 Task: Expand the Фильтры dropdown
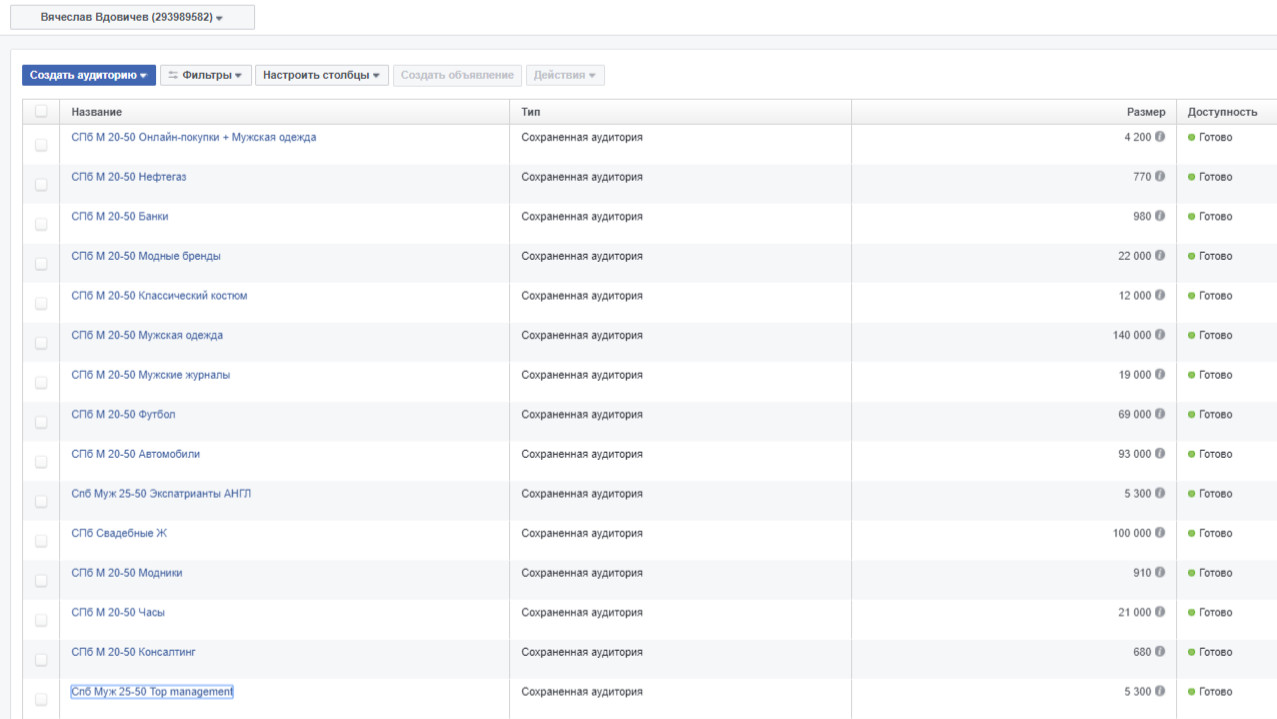(x=205, y=76)
